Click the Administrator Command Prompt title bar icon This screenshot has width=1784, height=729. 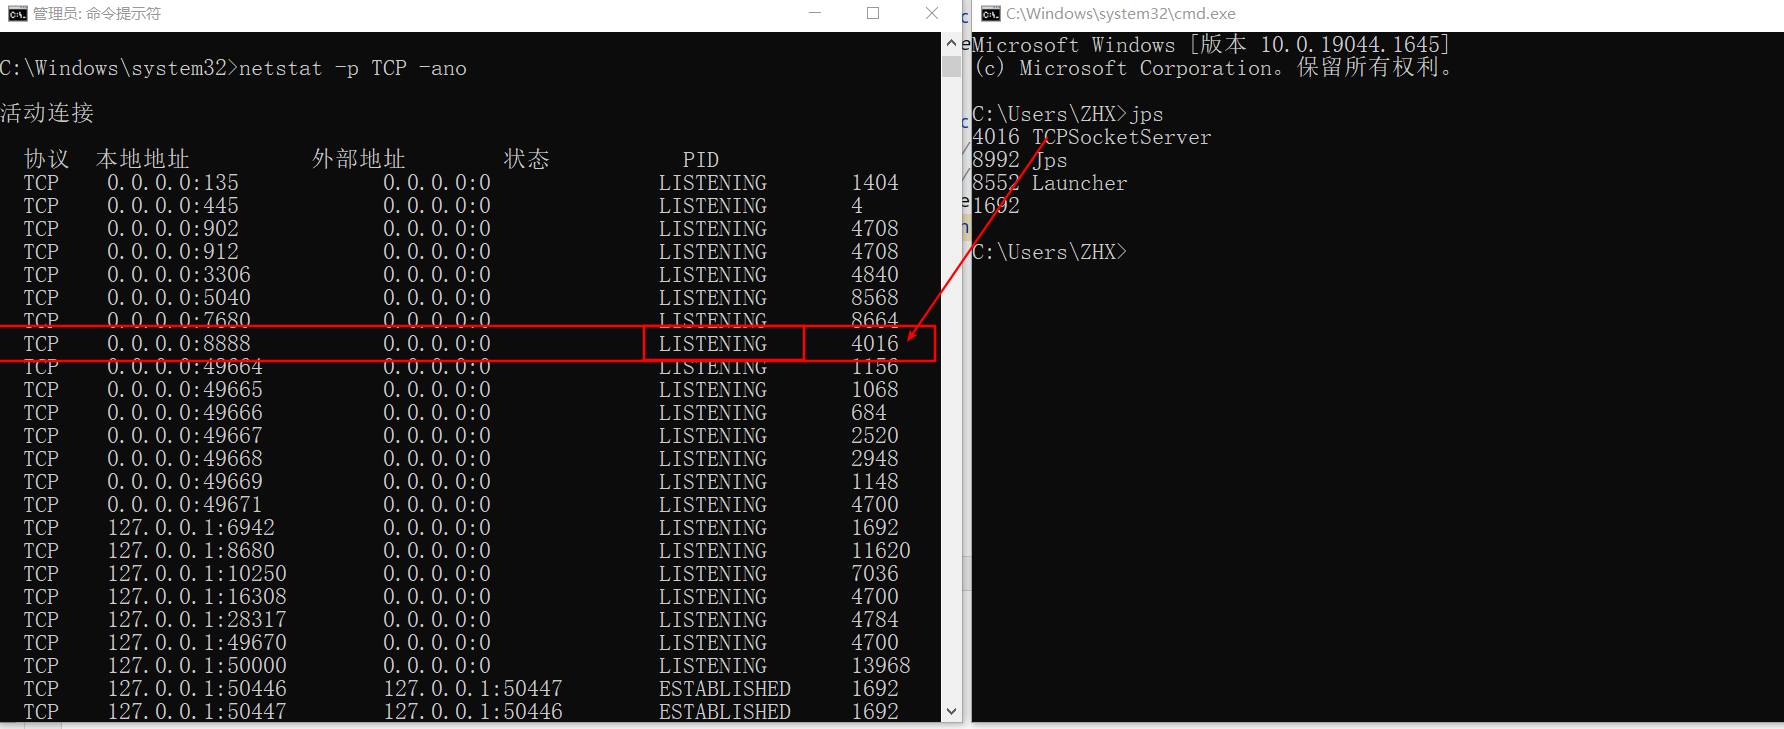pyautogui.click(x=17, y=13)
